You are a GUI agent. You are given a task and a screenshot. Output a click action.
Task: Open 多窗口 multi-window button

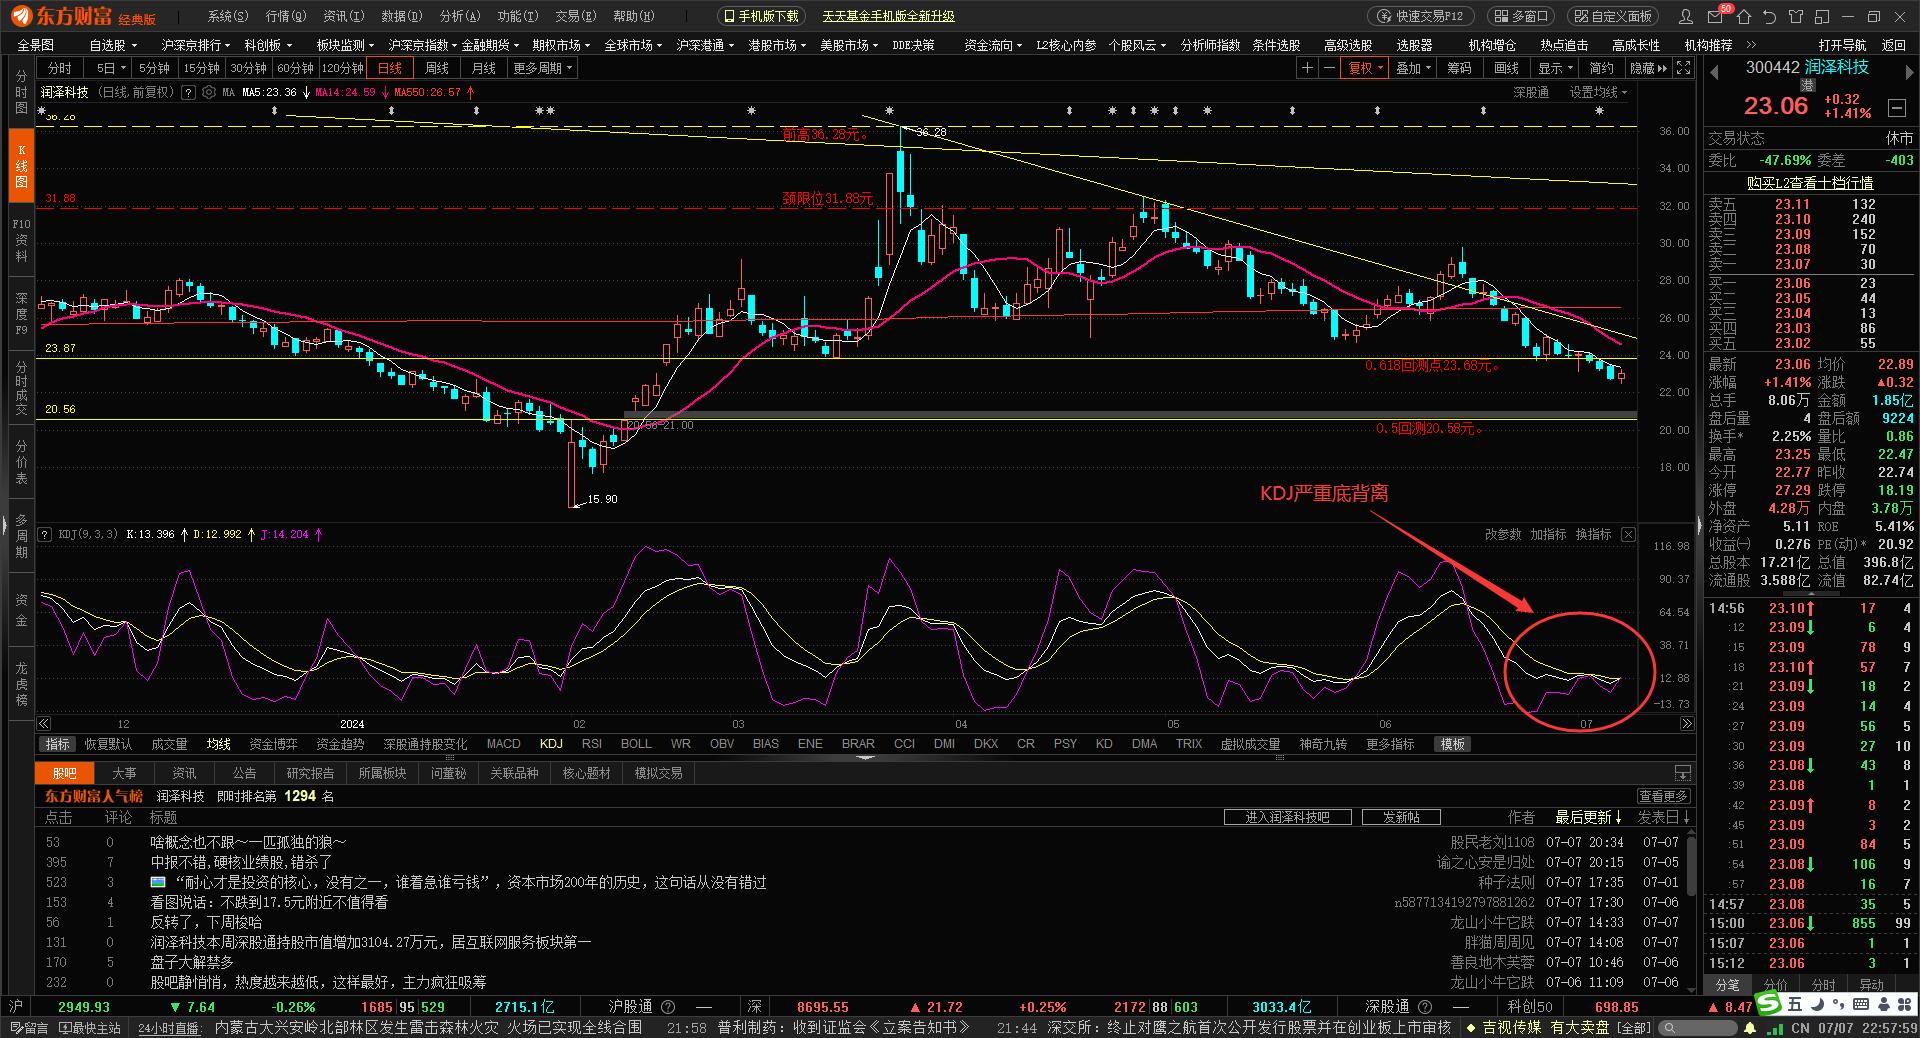[x=1519, y=16]
